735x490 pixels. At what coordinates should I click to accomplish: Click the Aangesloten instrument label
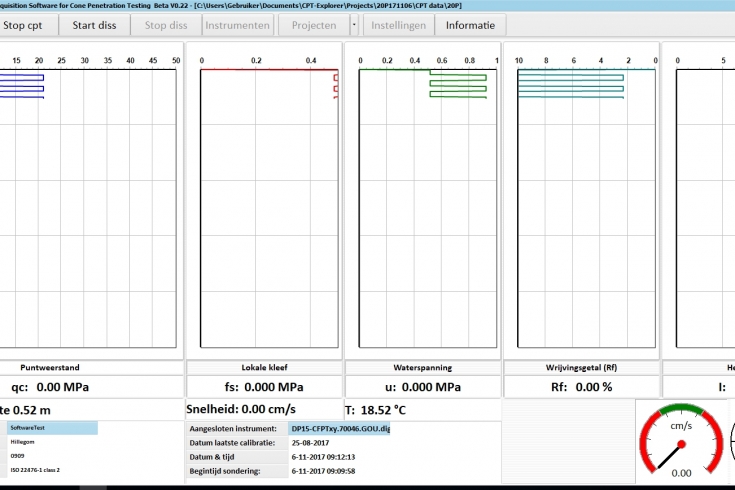pos(233,429)
